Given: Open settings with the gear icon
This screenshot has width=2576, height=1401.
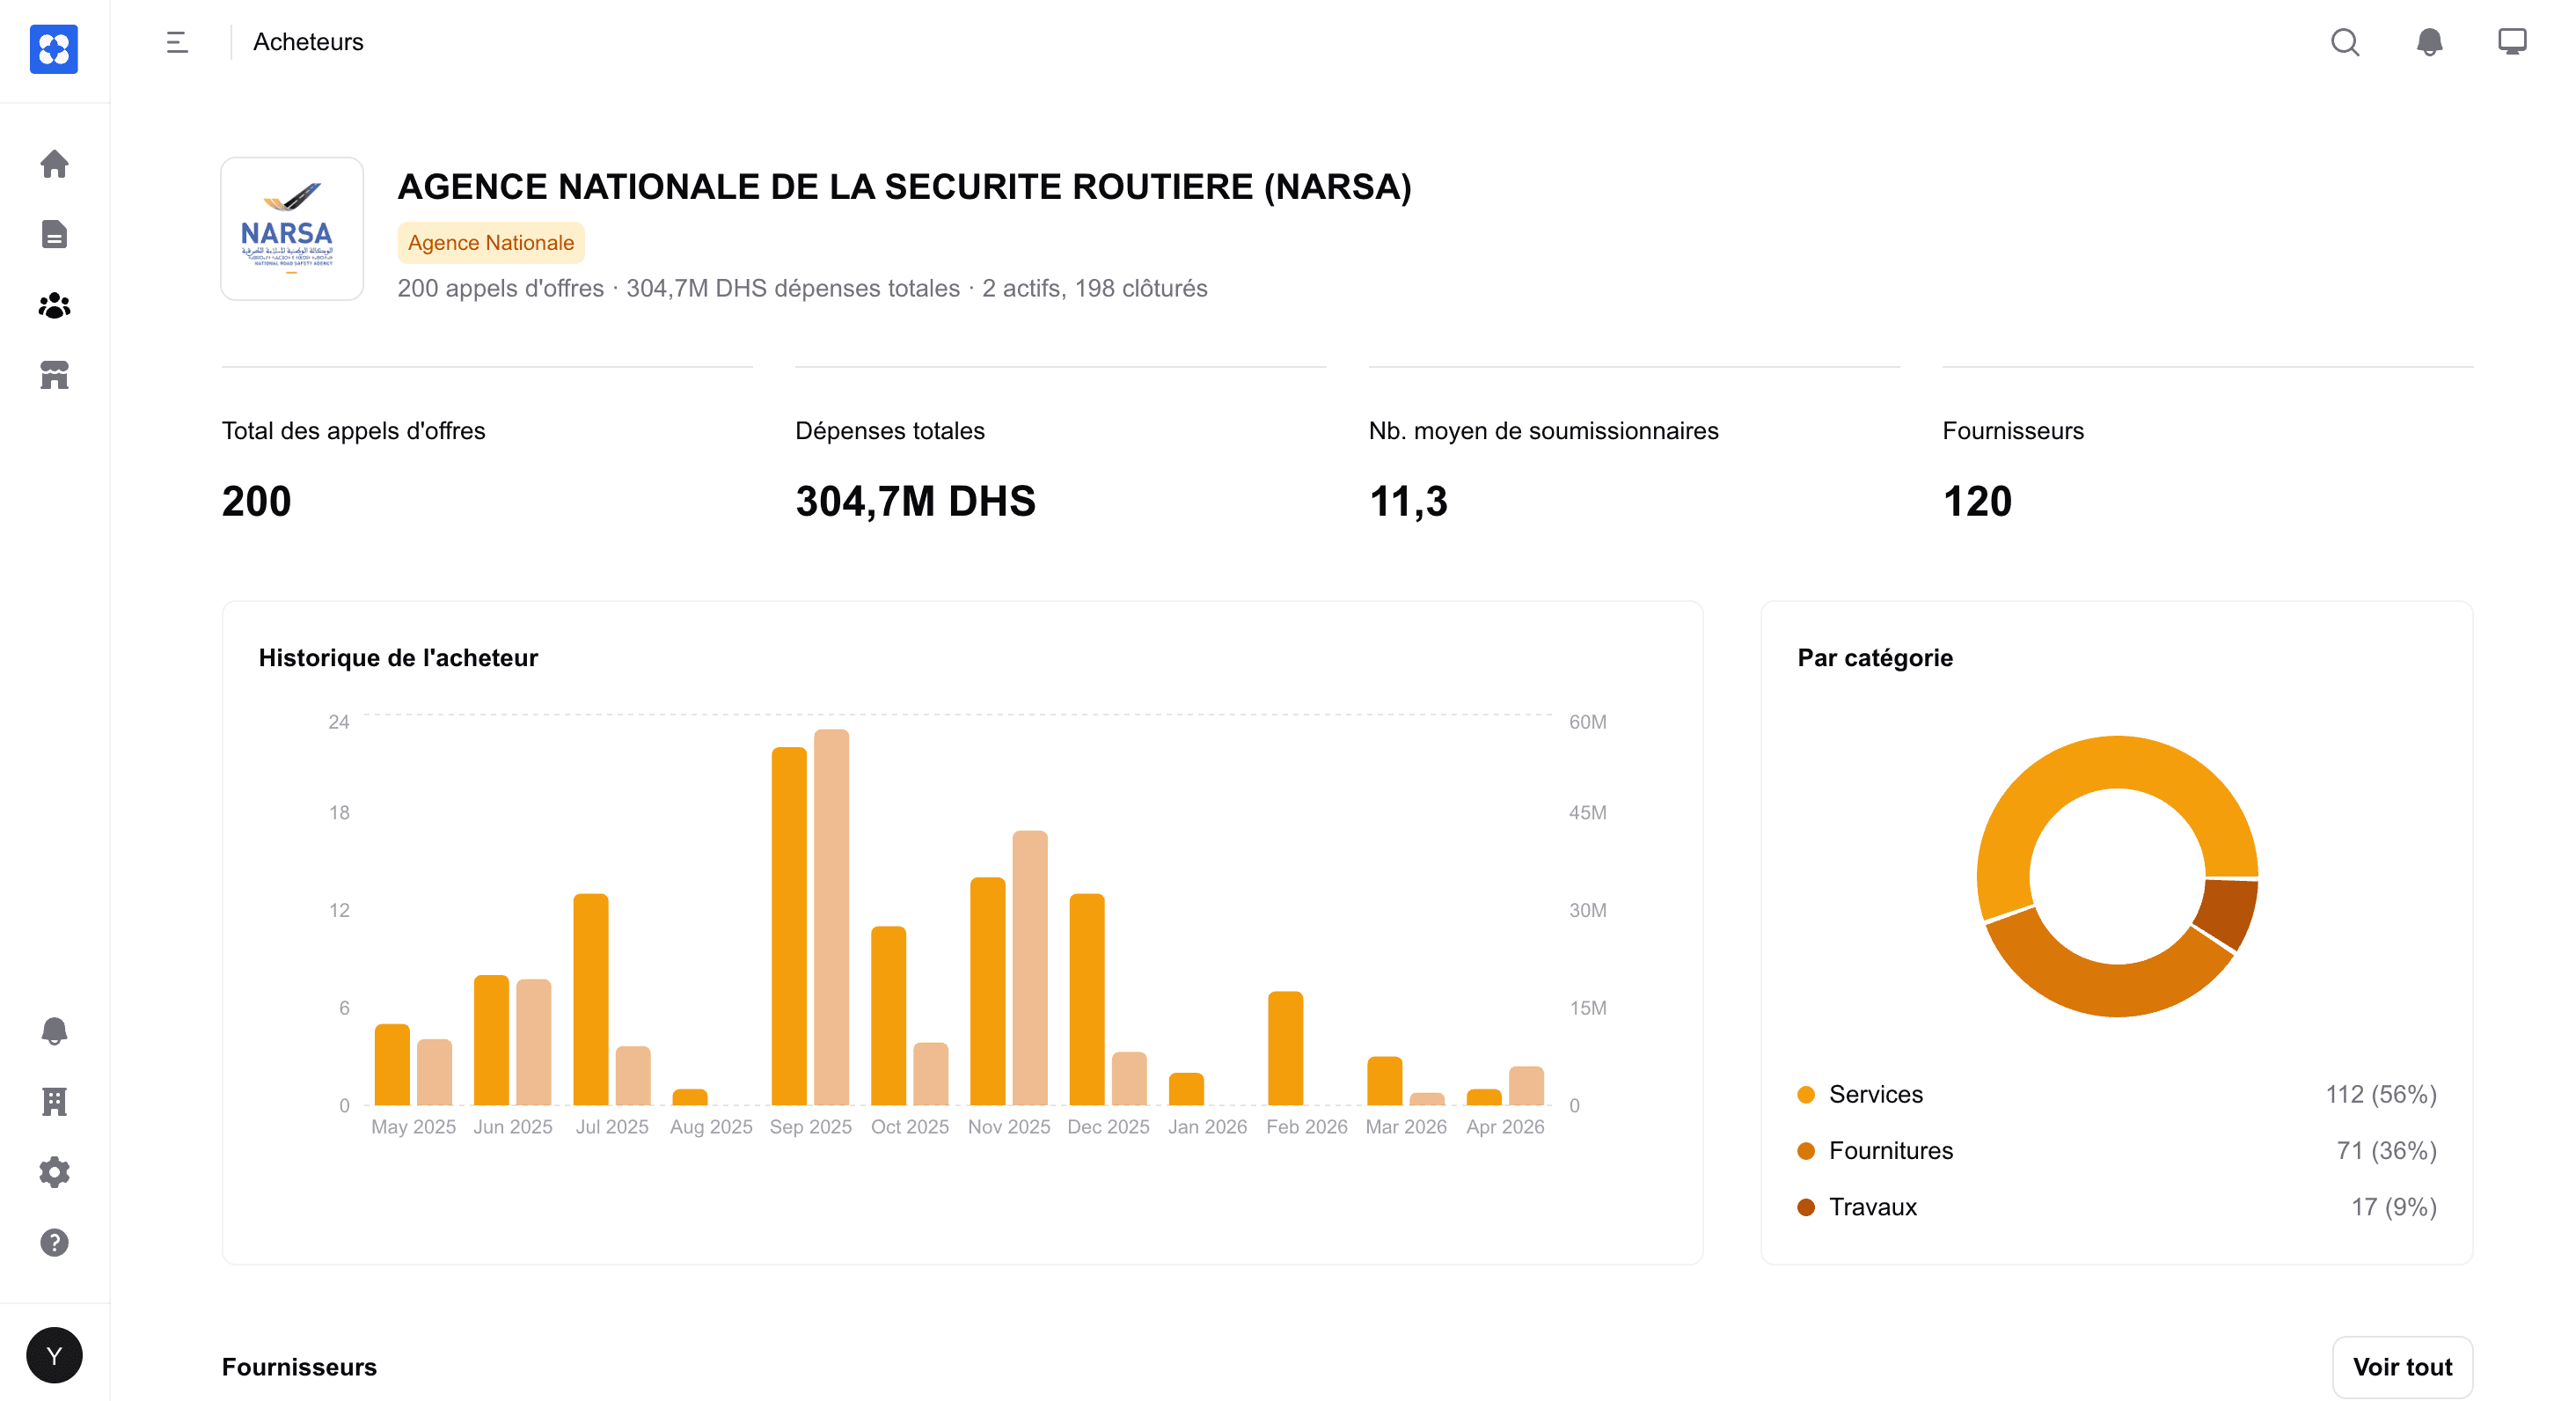Looking at the screenshot, I should 54,1172.
